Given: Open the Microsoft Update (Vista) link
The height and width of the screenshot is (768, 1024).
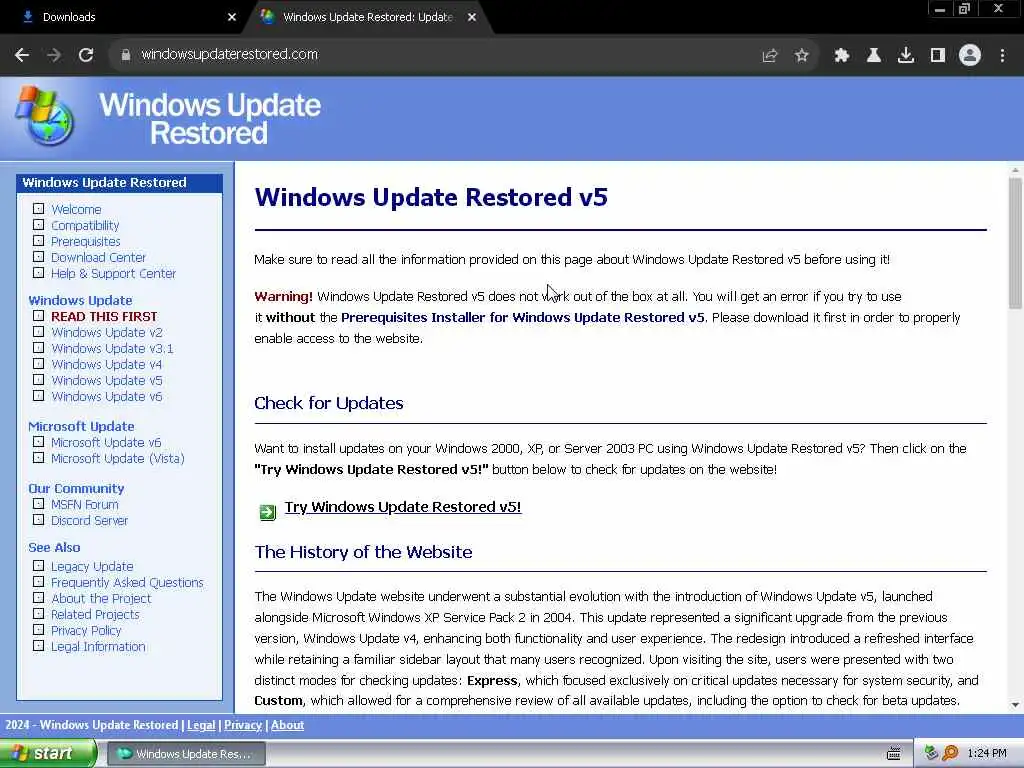Looking at the screenshot, I should tap(118, 458).
